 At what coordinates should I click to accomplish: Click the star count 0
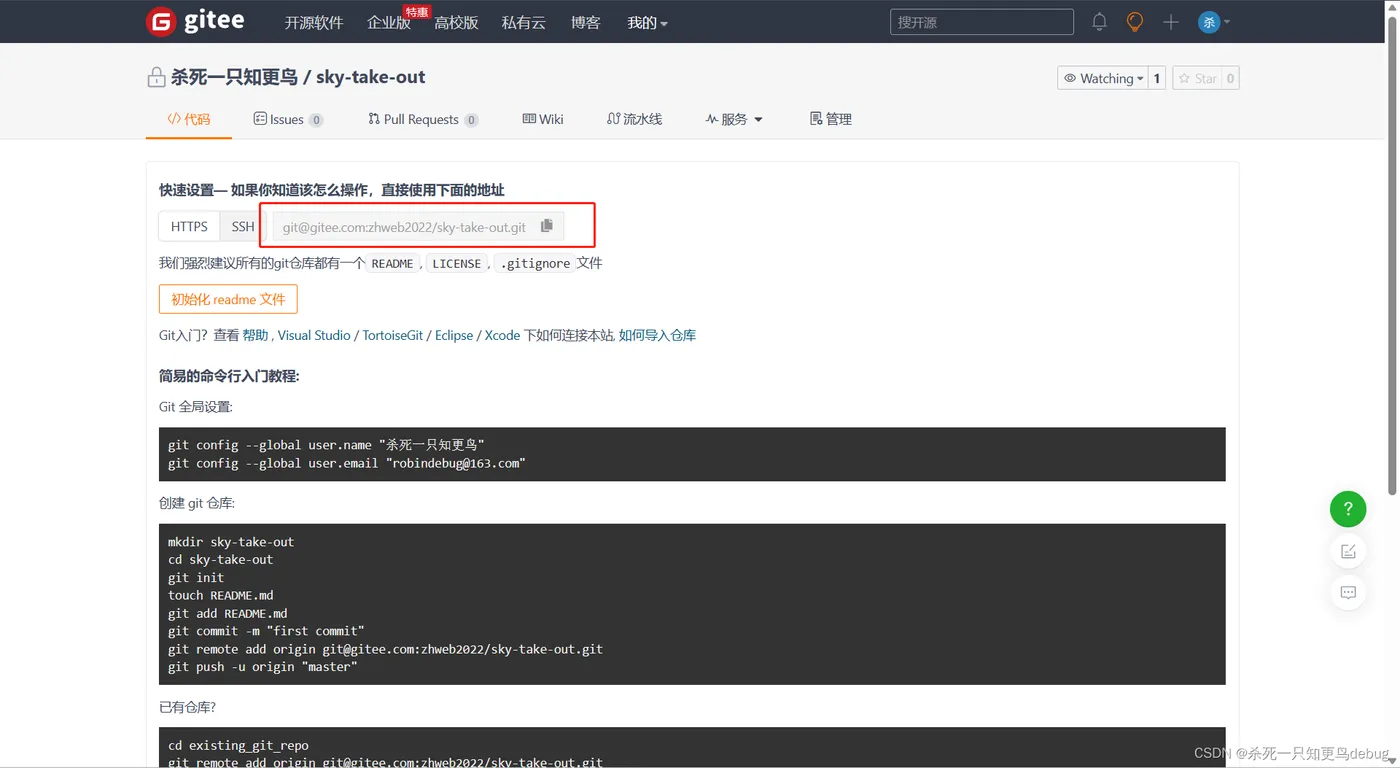click(x=1230, y=78)
